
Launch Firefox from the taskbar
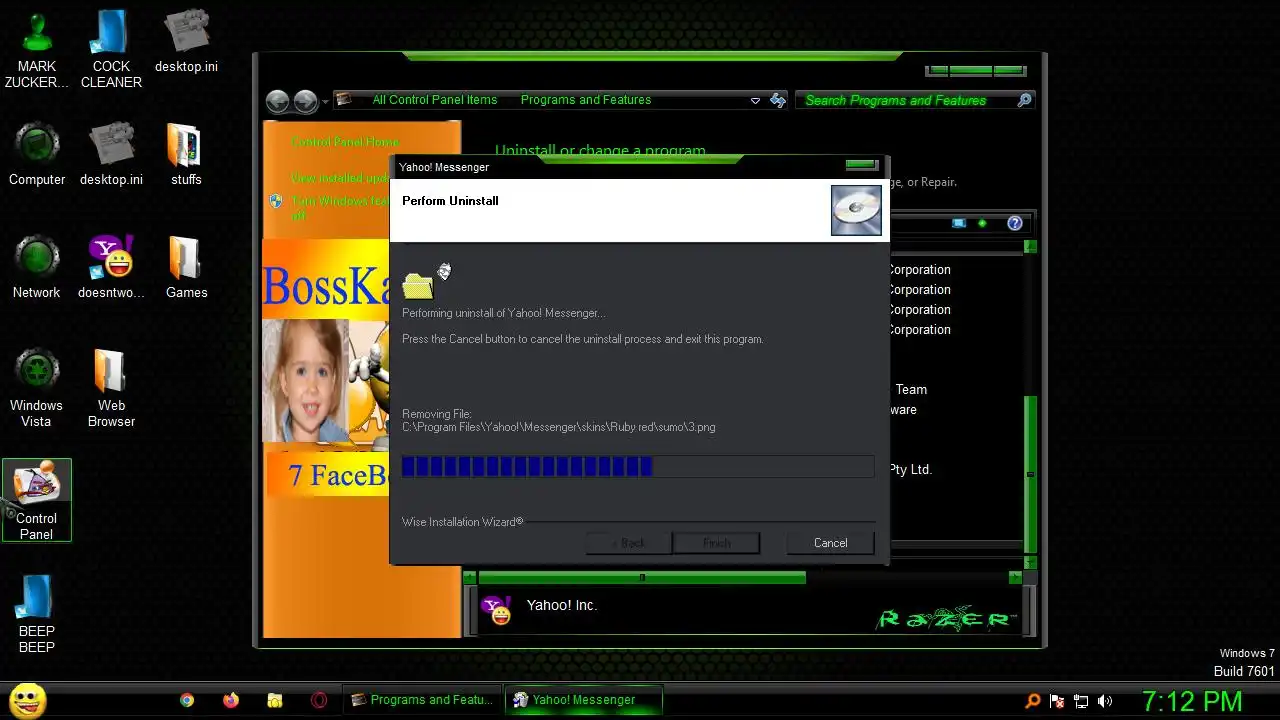231,700
